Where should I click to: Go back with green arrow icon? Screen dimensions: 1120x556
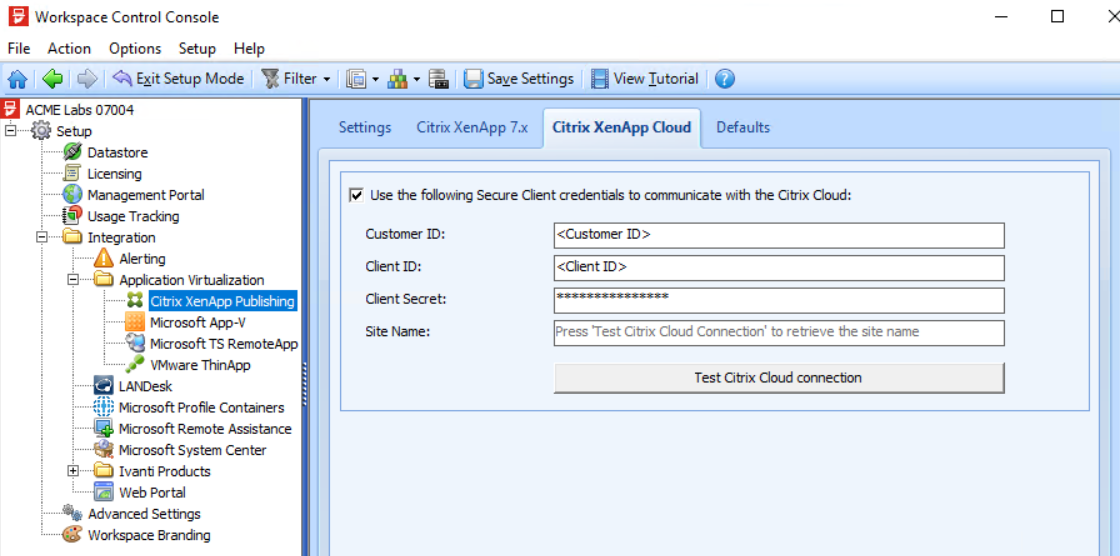[51, 79]
